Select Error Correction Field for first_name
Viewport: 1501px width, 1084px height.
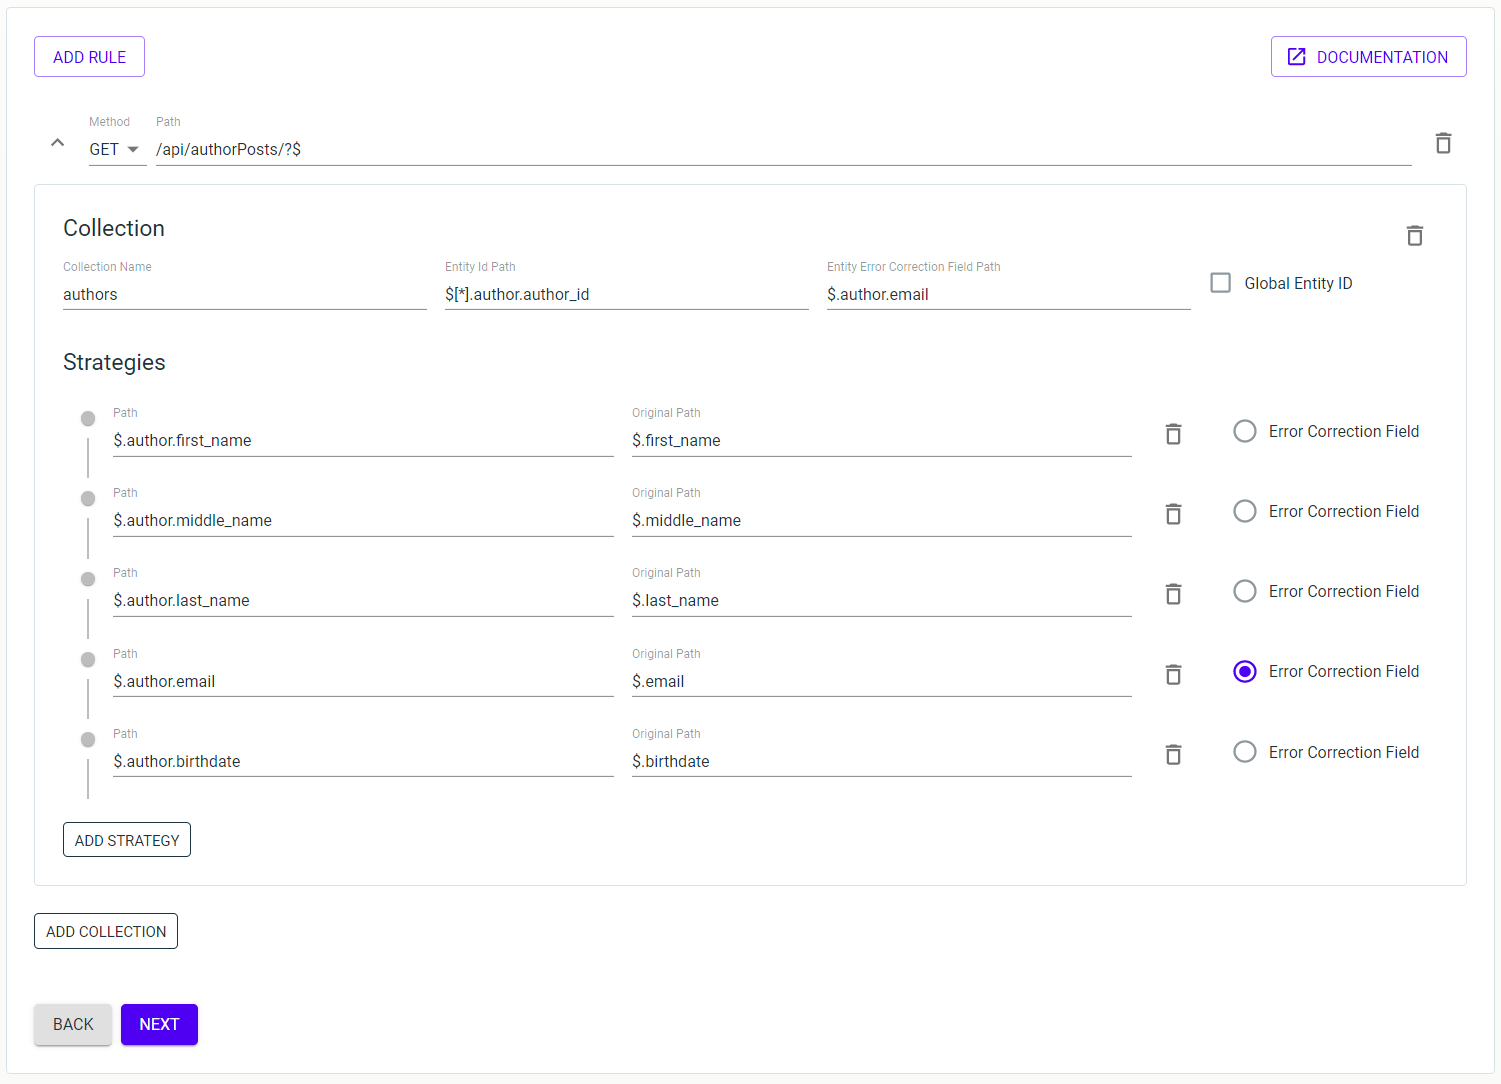(x=1245, y=431)
